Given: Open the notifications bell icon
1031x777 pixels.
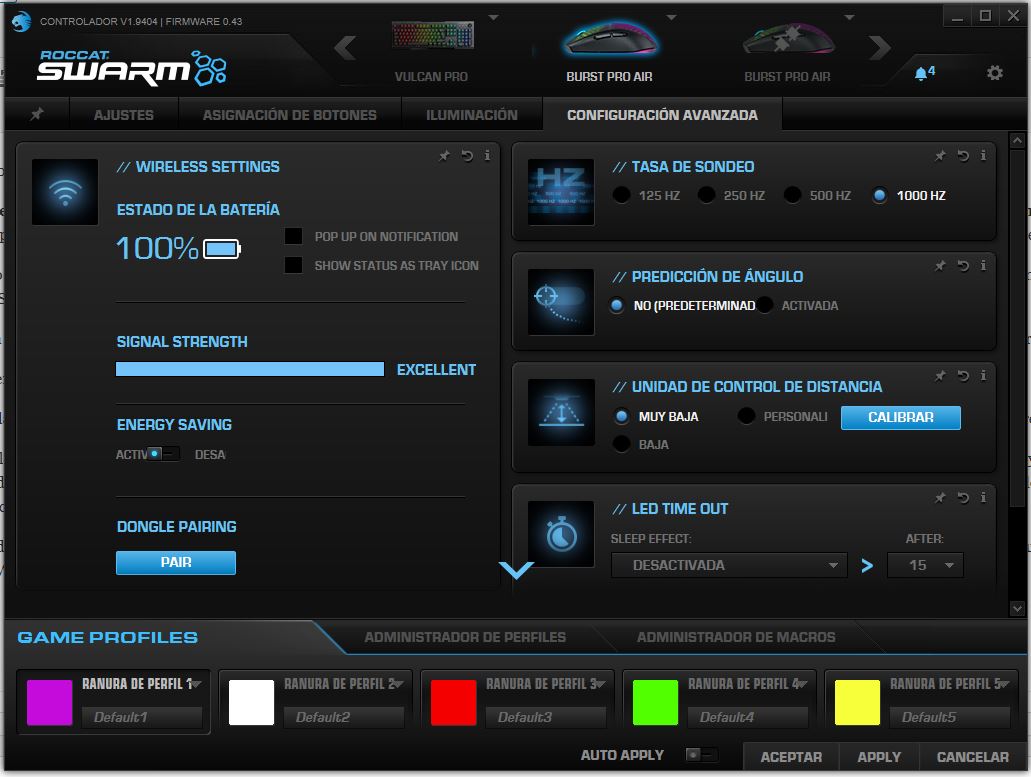Looking at the screenshot, I should 921,73.
